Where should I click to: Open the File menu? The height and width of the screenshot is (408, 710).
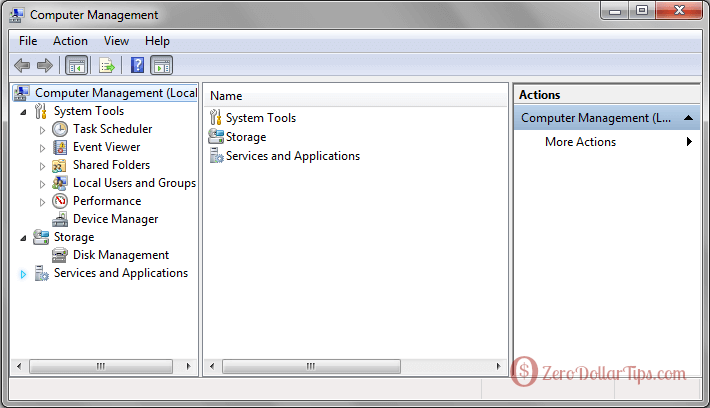click(28, 41)
